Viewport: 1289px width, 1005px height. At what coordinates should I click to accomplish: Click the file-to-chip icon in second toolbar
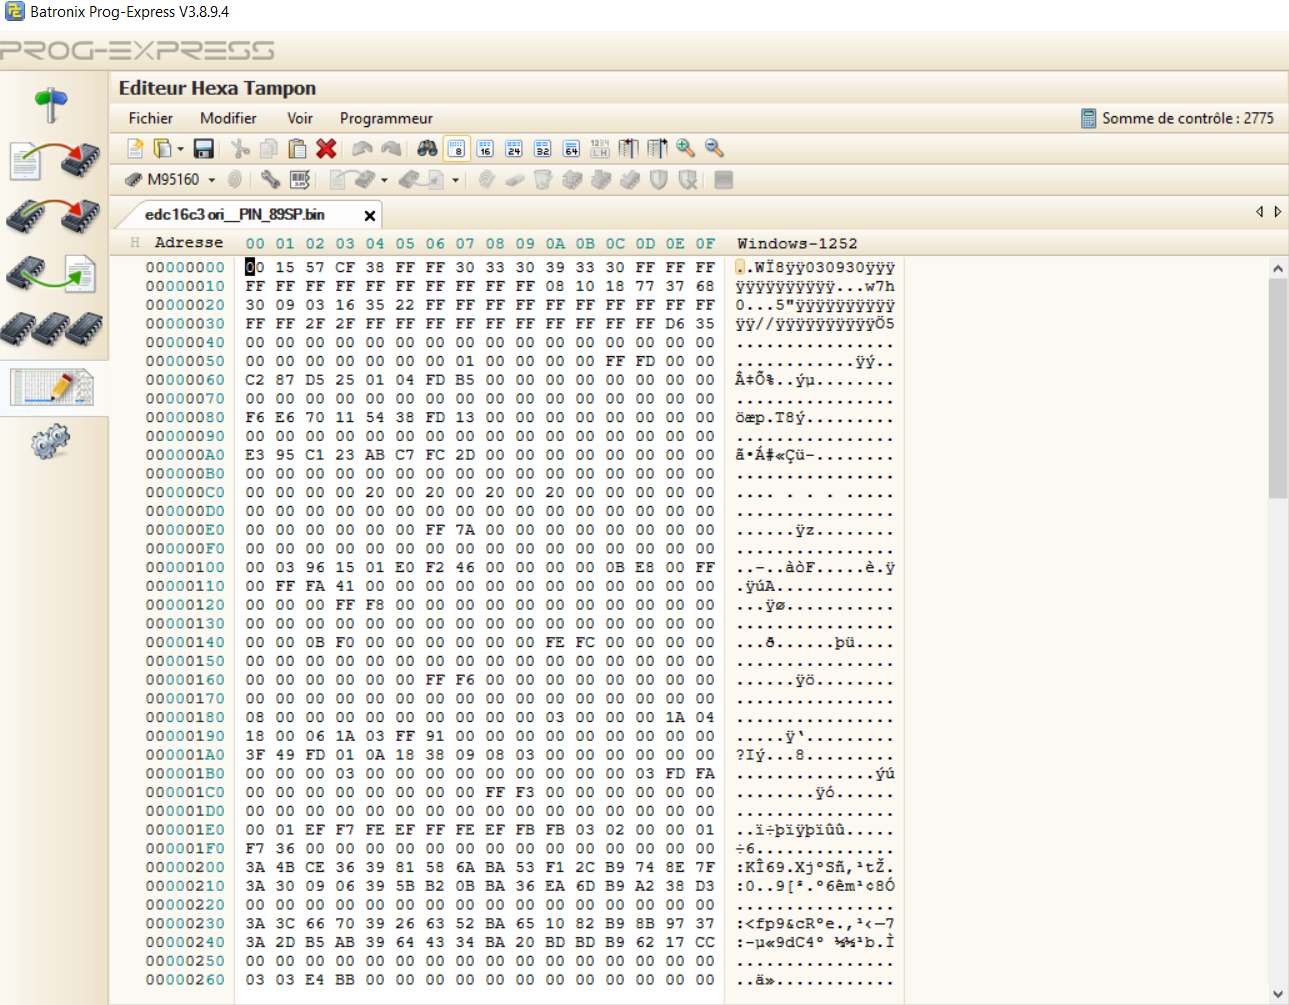(352, 179)
